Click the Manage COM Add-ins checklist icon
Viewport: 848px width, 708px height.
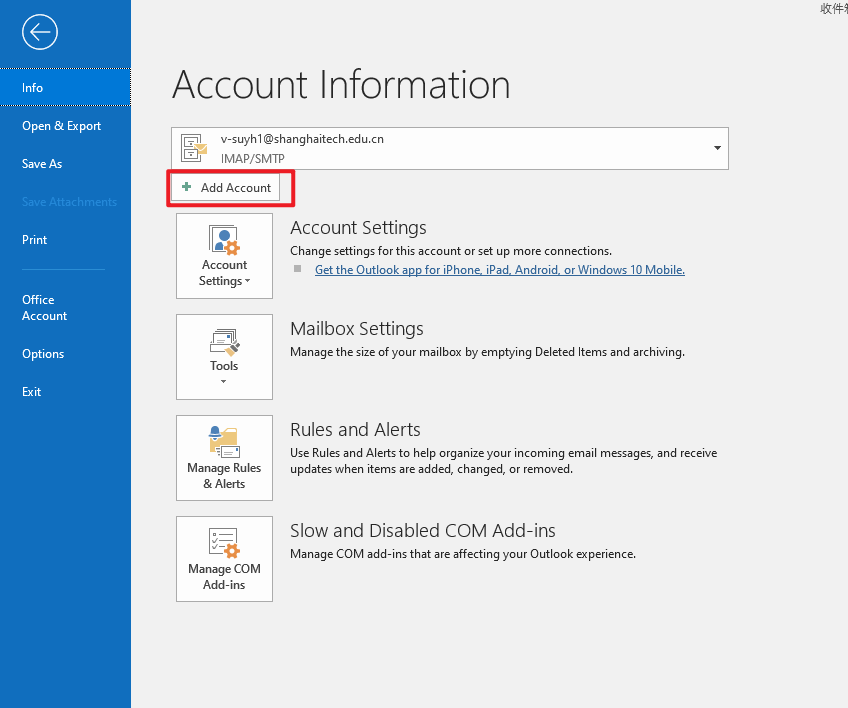tap(224, 543)
